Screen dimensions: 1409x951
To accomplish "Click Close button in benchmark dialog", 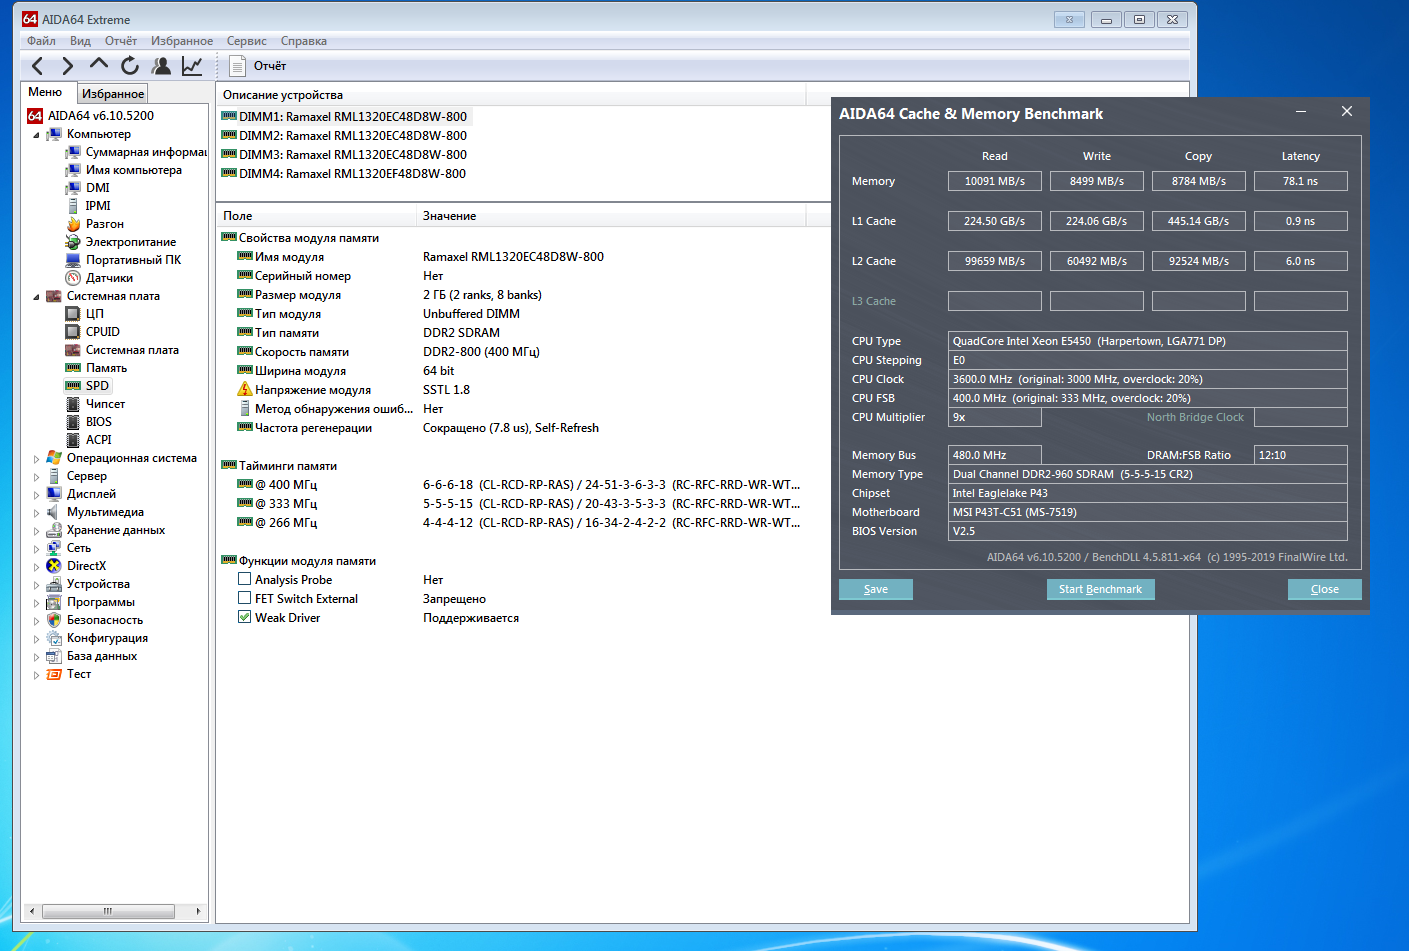I will pyautogui.click(x=1325, y=589).
